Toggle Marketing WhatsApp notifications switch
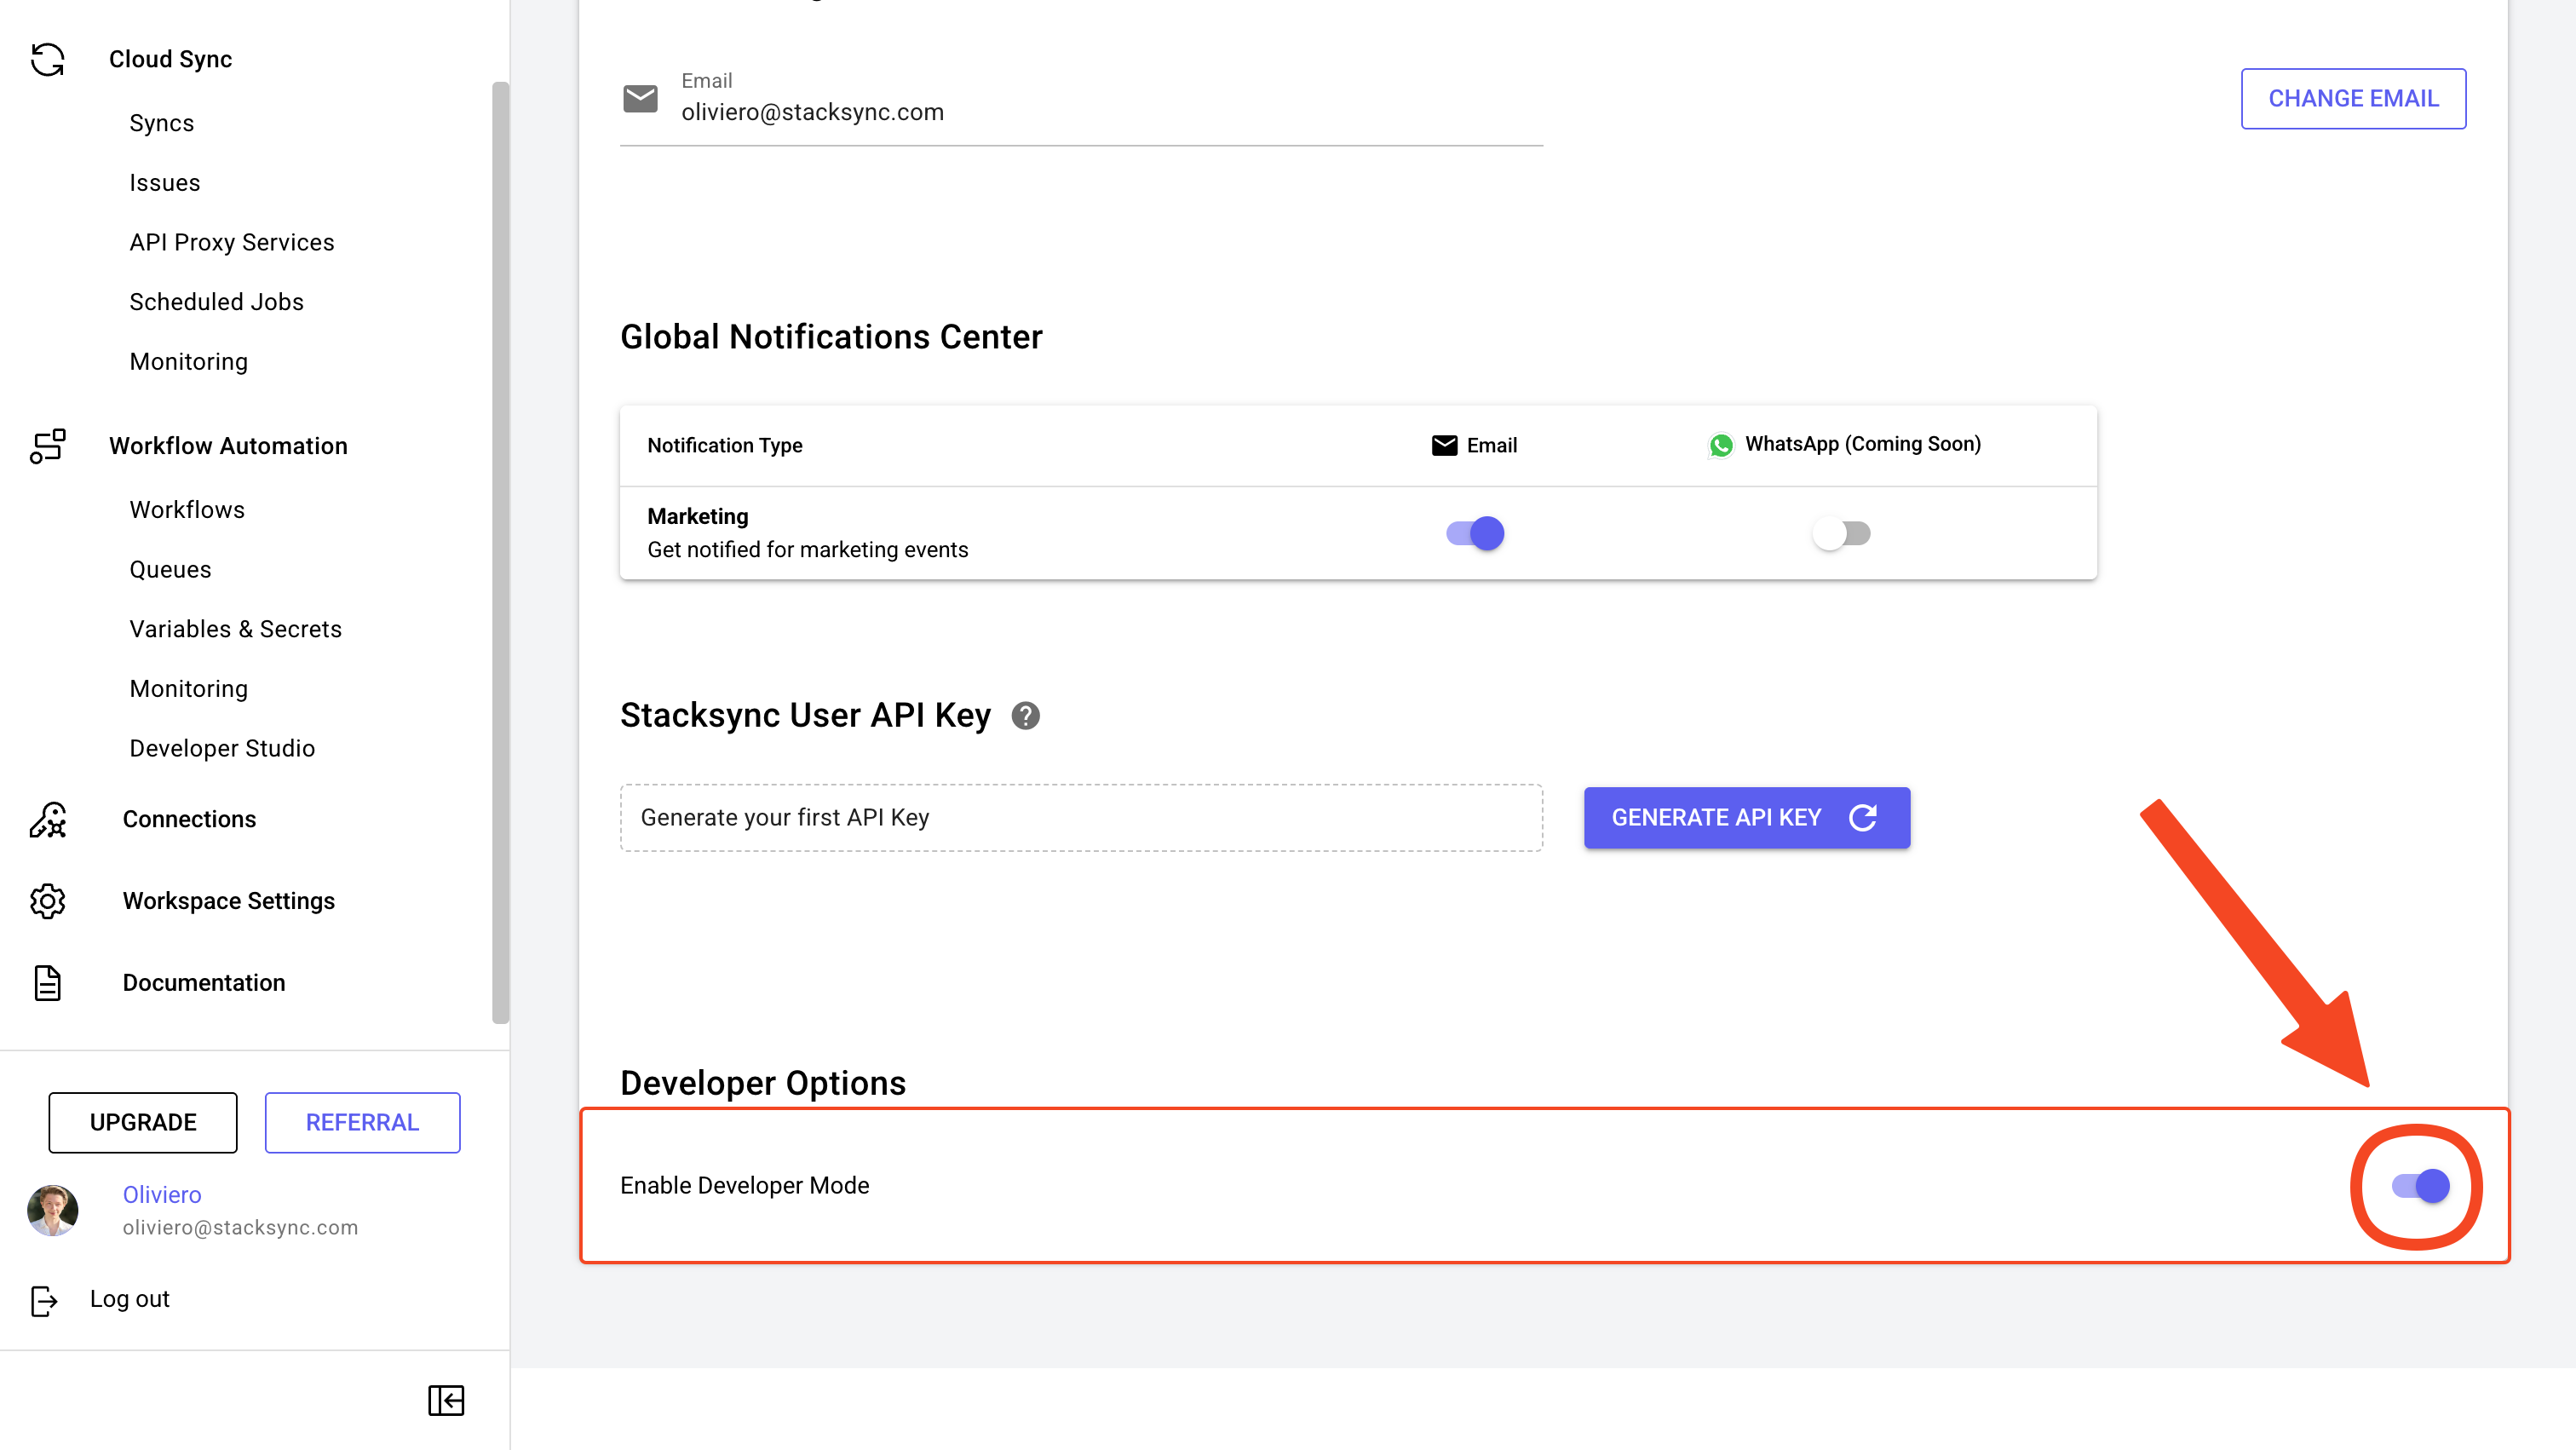This screenshot has height=1450, width=2576. pyautogui.click(x=1841, y=533)
